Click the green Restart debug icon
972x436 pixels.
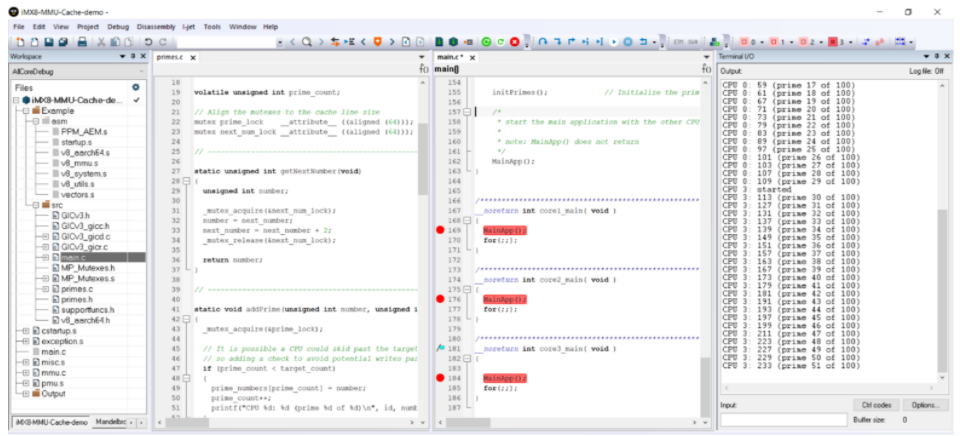point(486,42)
